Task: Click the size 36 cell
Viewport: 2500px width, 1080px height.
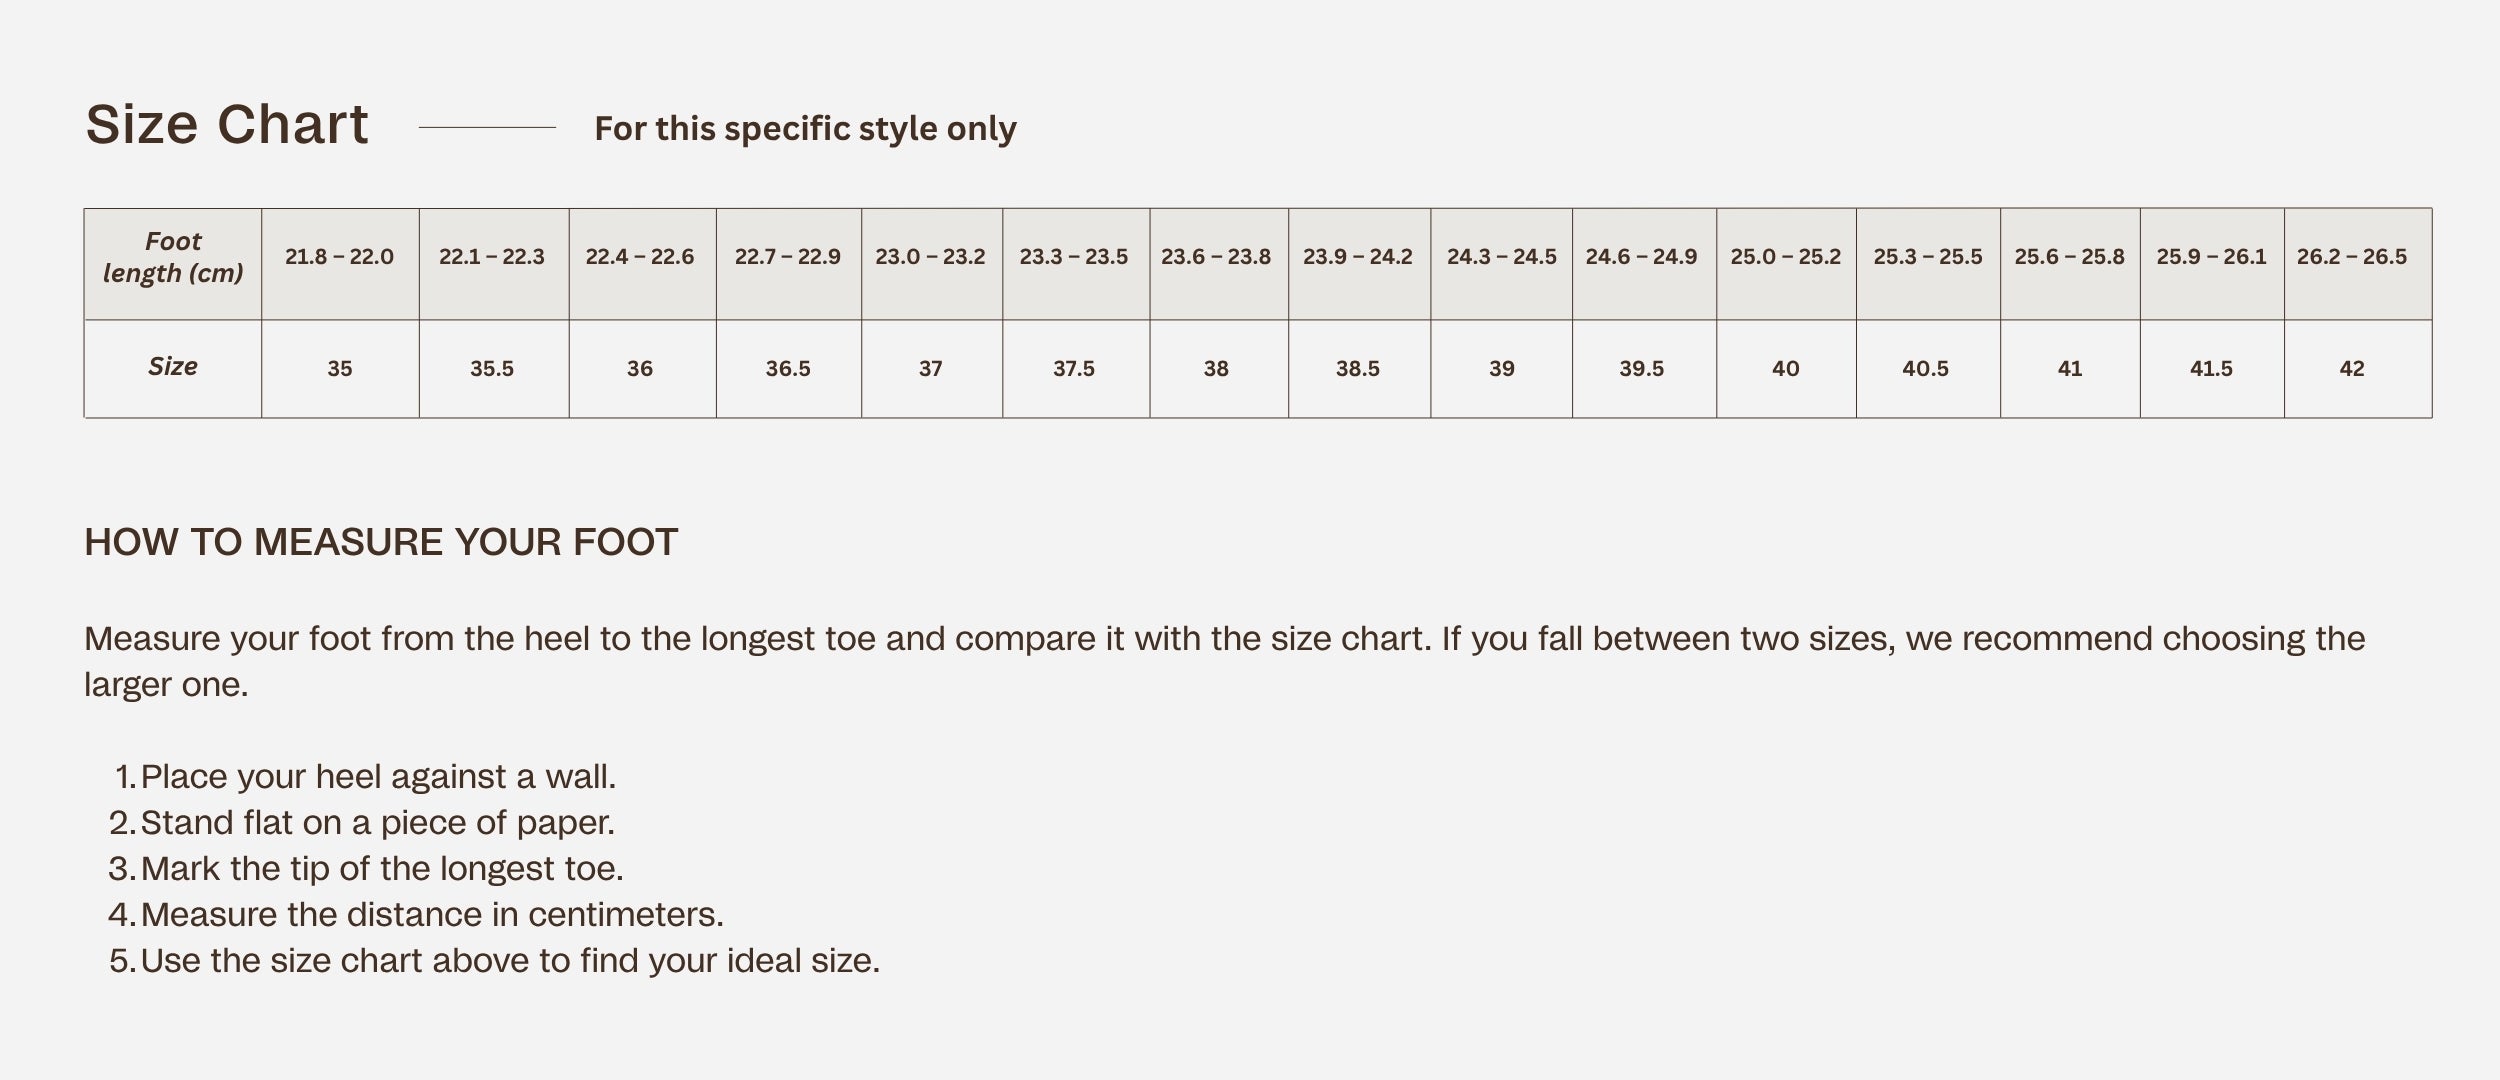Action: (640, 369)
